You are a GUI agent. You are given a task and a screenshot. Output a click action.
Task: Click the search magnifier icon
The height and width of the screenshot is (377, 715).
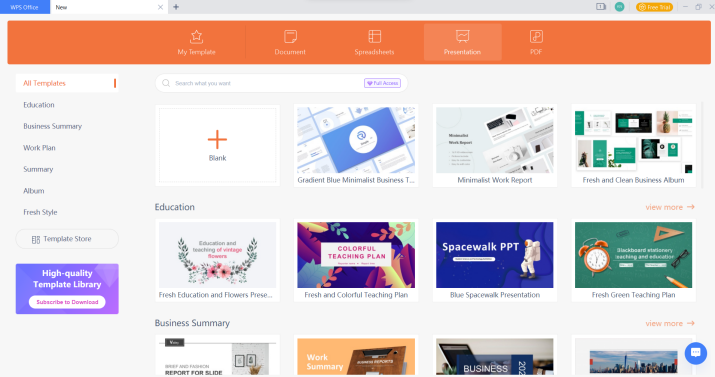166,83
